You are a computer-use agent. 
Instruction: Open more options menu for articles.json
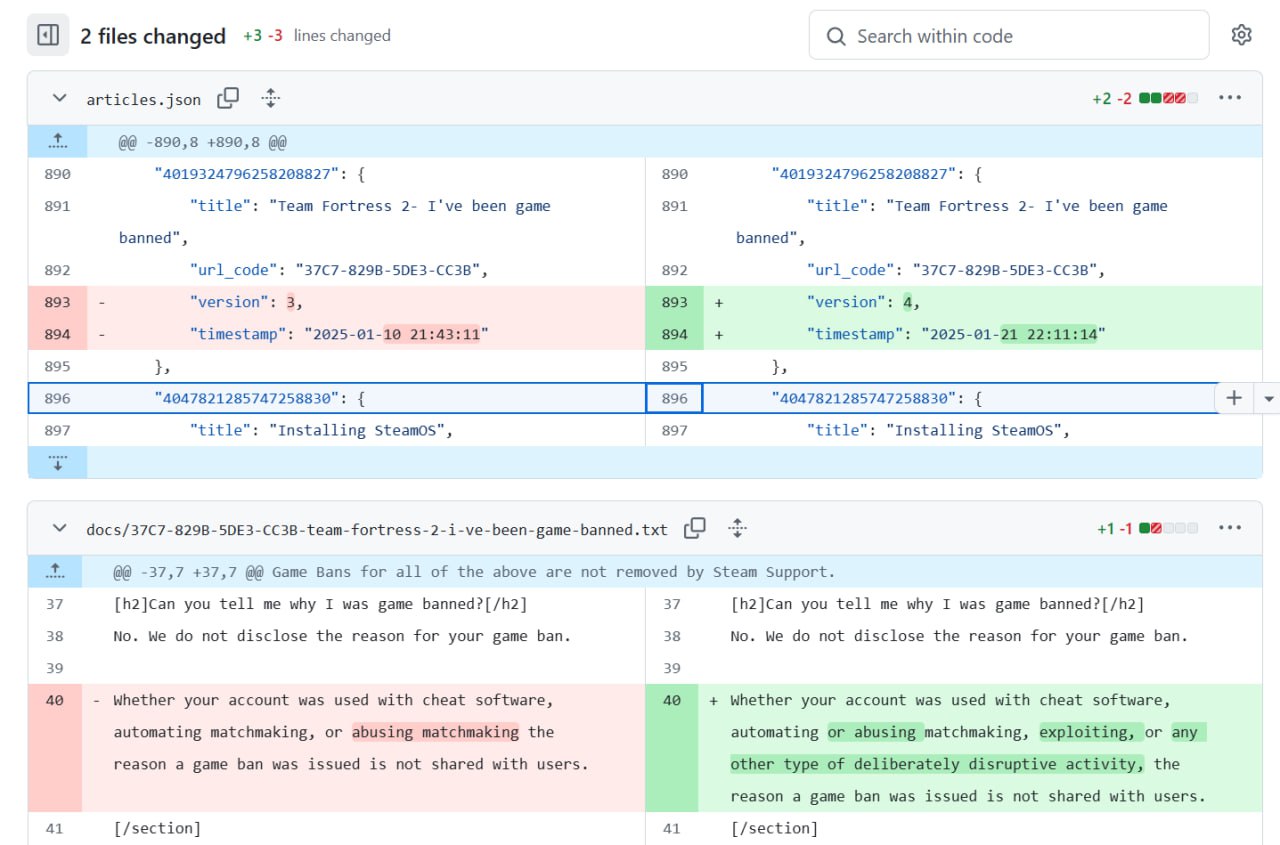(x=1230, y=98)
